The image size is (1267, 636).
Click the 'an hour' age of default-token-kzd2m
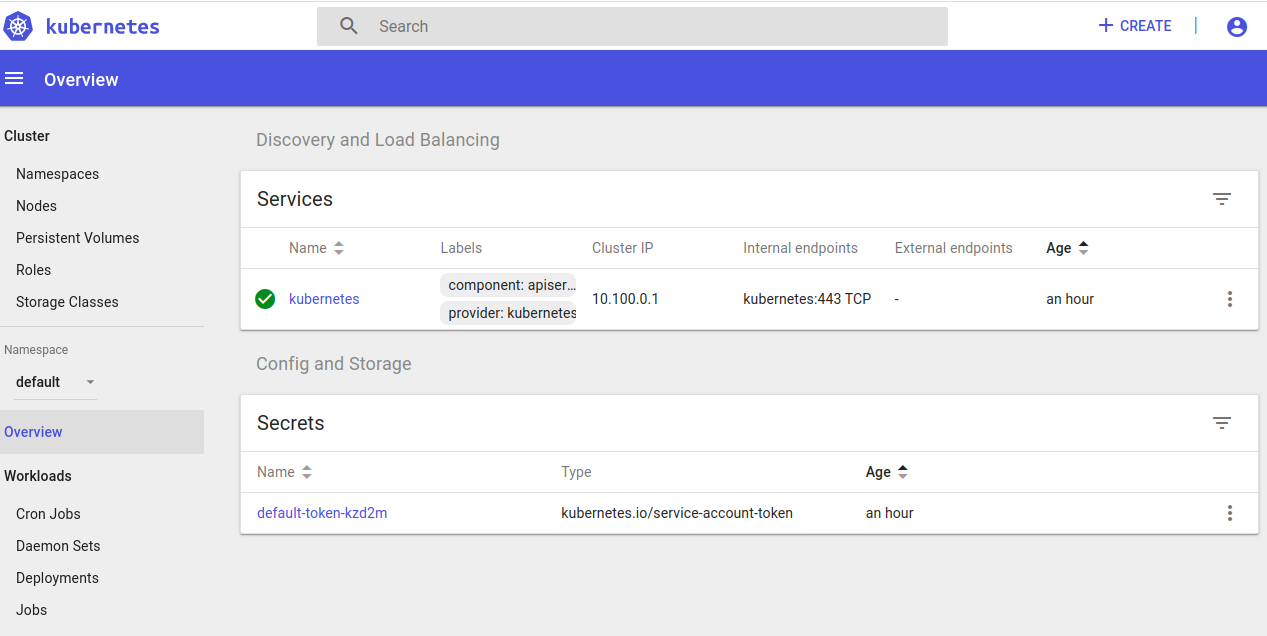coord(890,513)
